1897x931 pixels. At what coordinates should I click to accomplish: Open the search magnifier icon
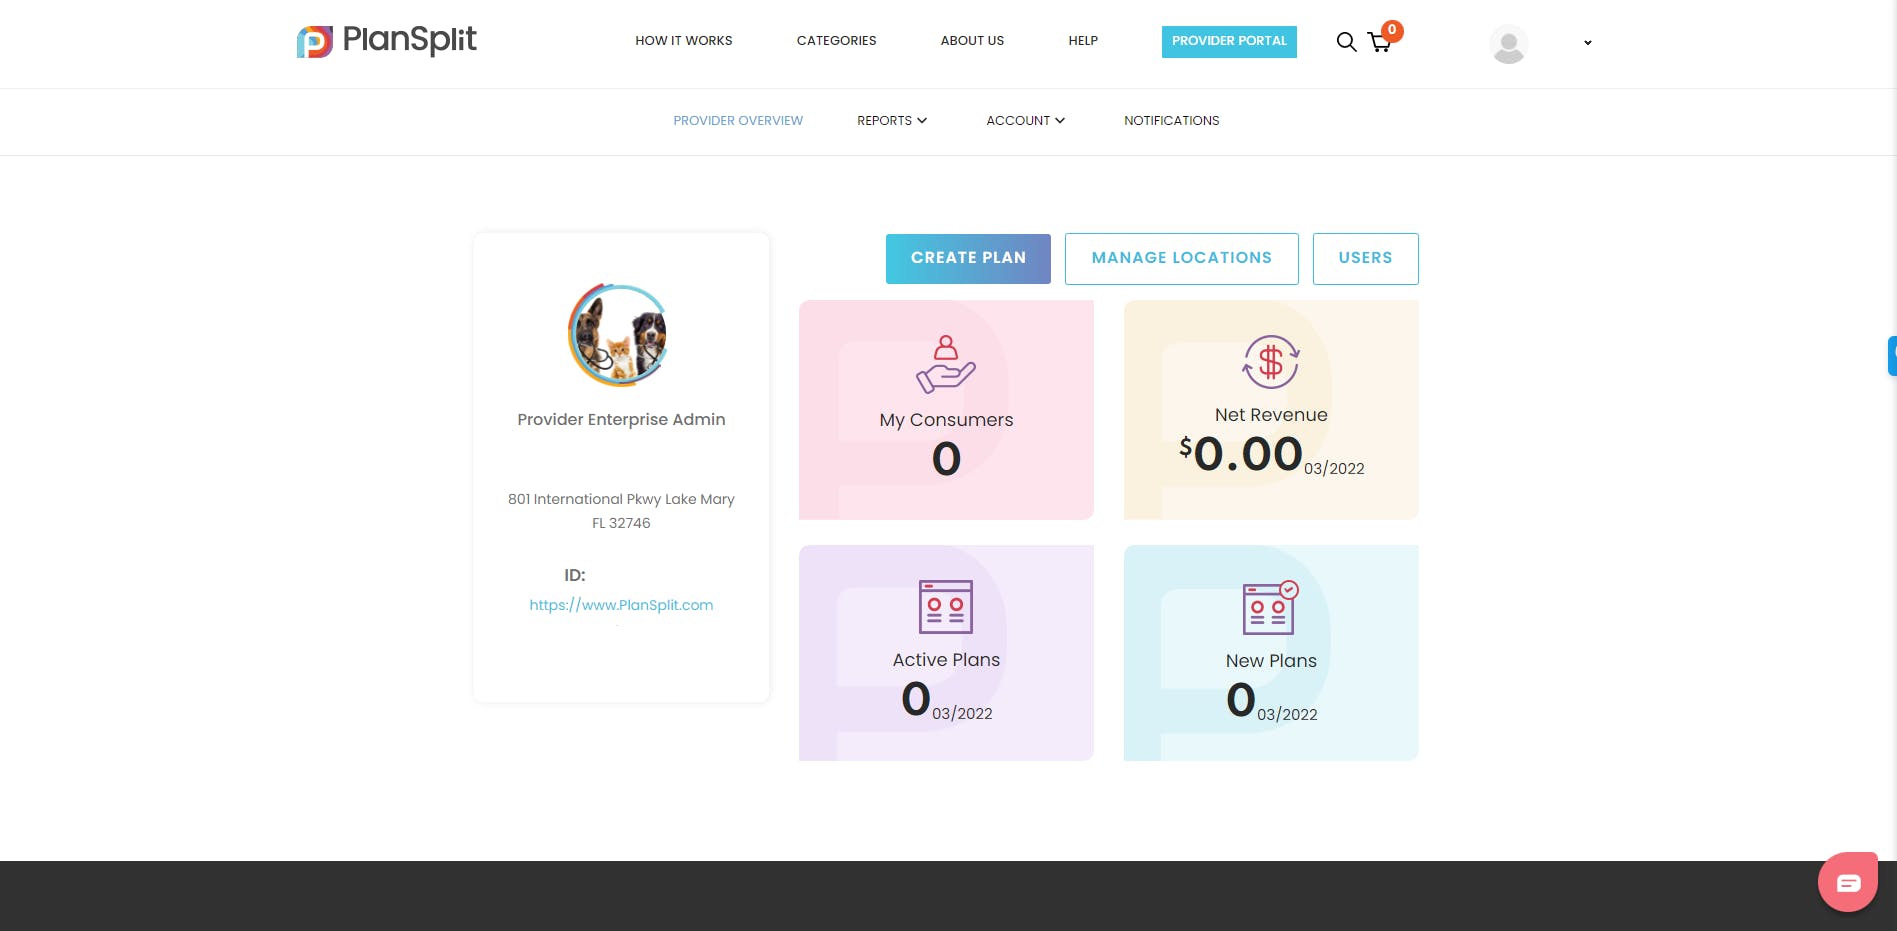pyautogui.click(x=1346, y=42)
